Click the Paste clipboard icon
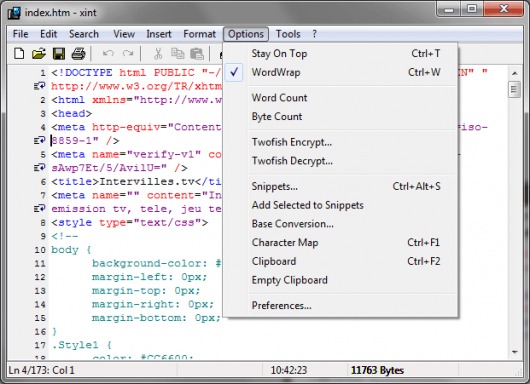Viewport: 530px width, 384px height. coord(197,54)
